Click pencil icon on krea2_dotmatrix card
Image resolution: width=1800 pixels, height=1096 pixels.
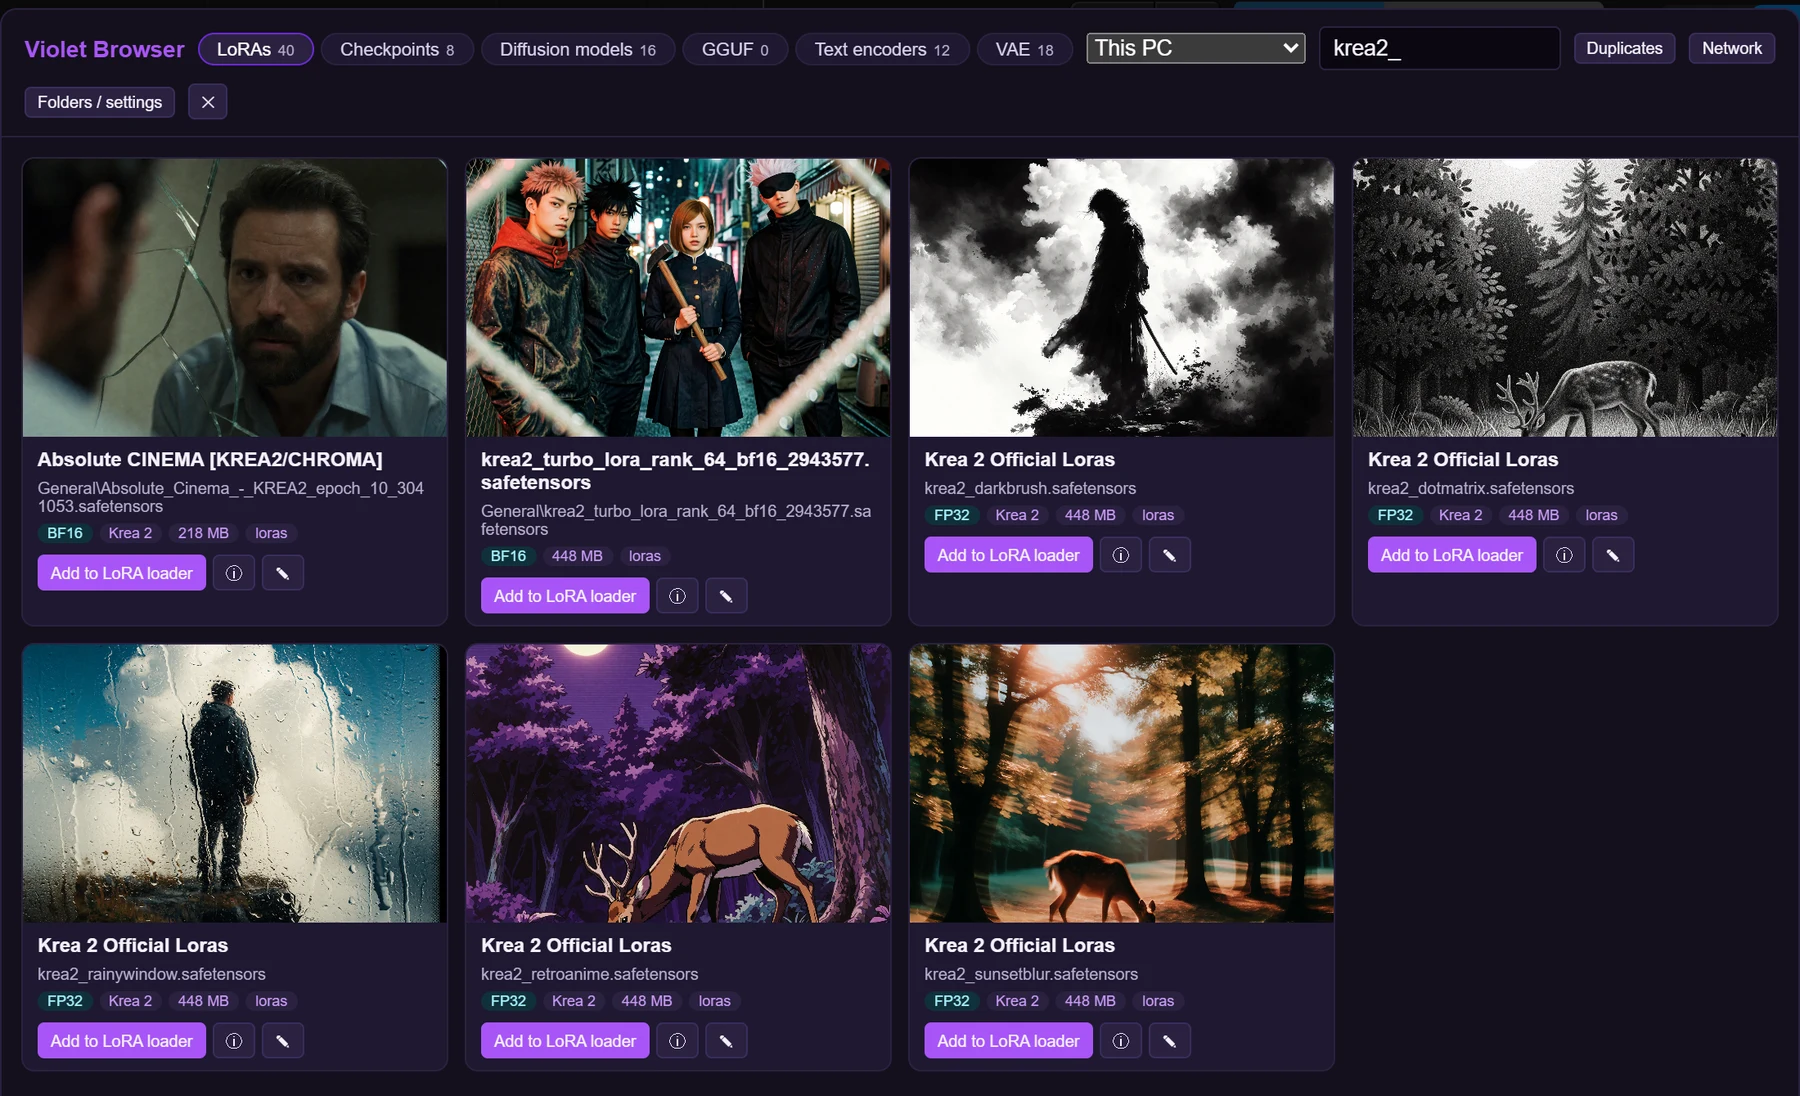(x=1613, y=555)
